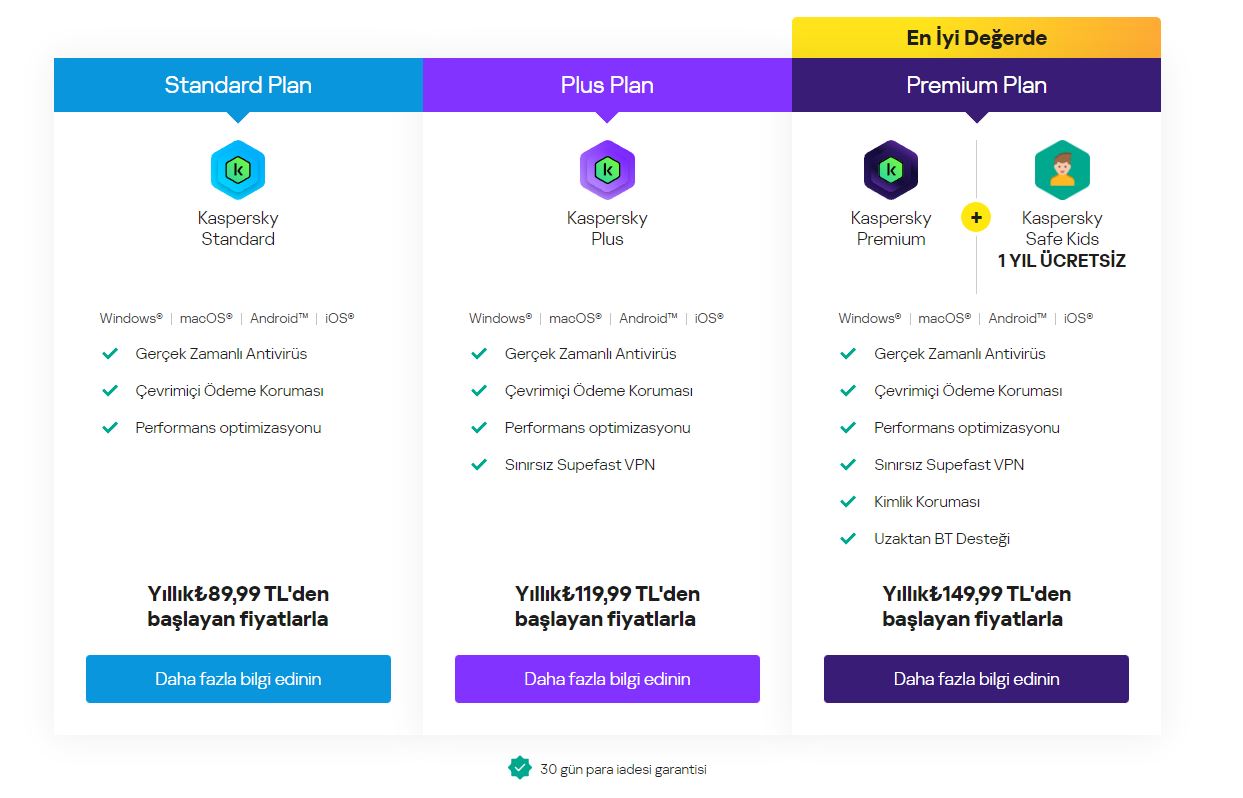
Task: Click the yellow plus circle icon
Action: (976, 217)
